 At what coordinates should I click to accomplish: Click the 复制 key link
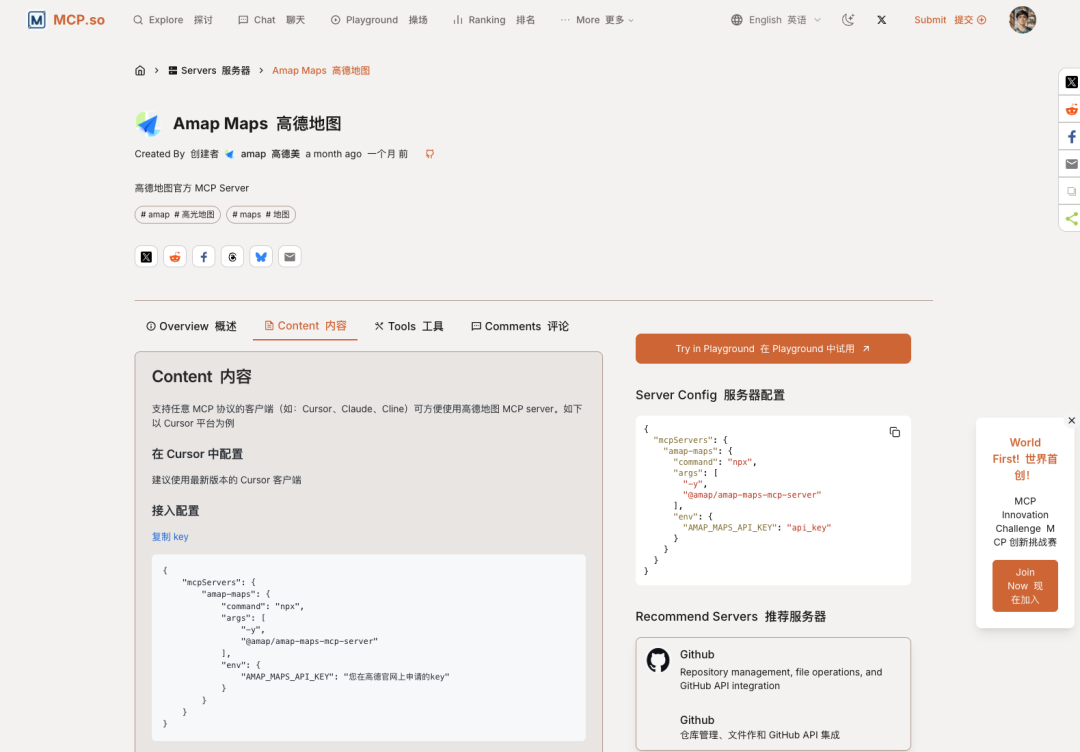click(169, 536)
